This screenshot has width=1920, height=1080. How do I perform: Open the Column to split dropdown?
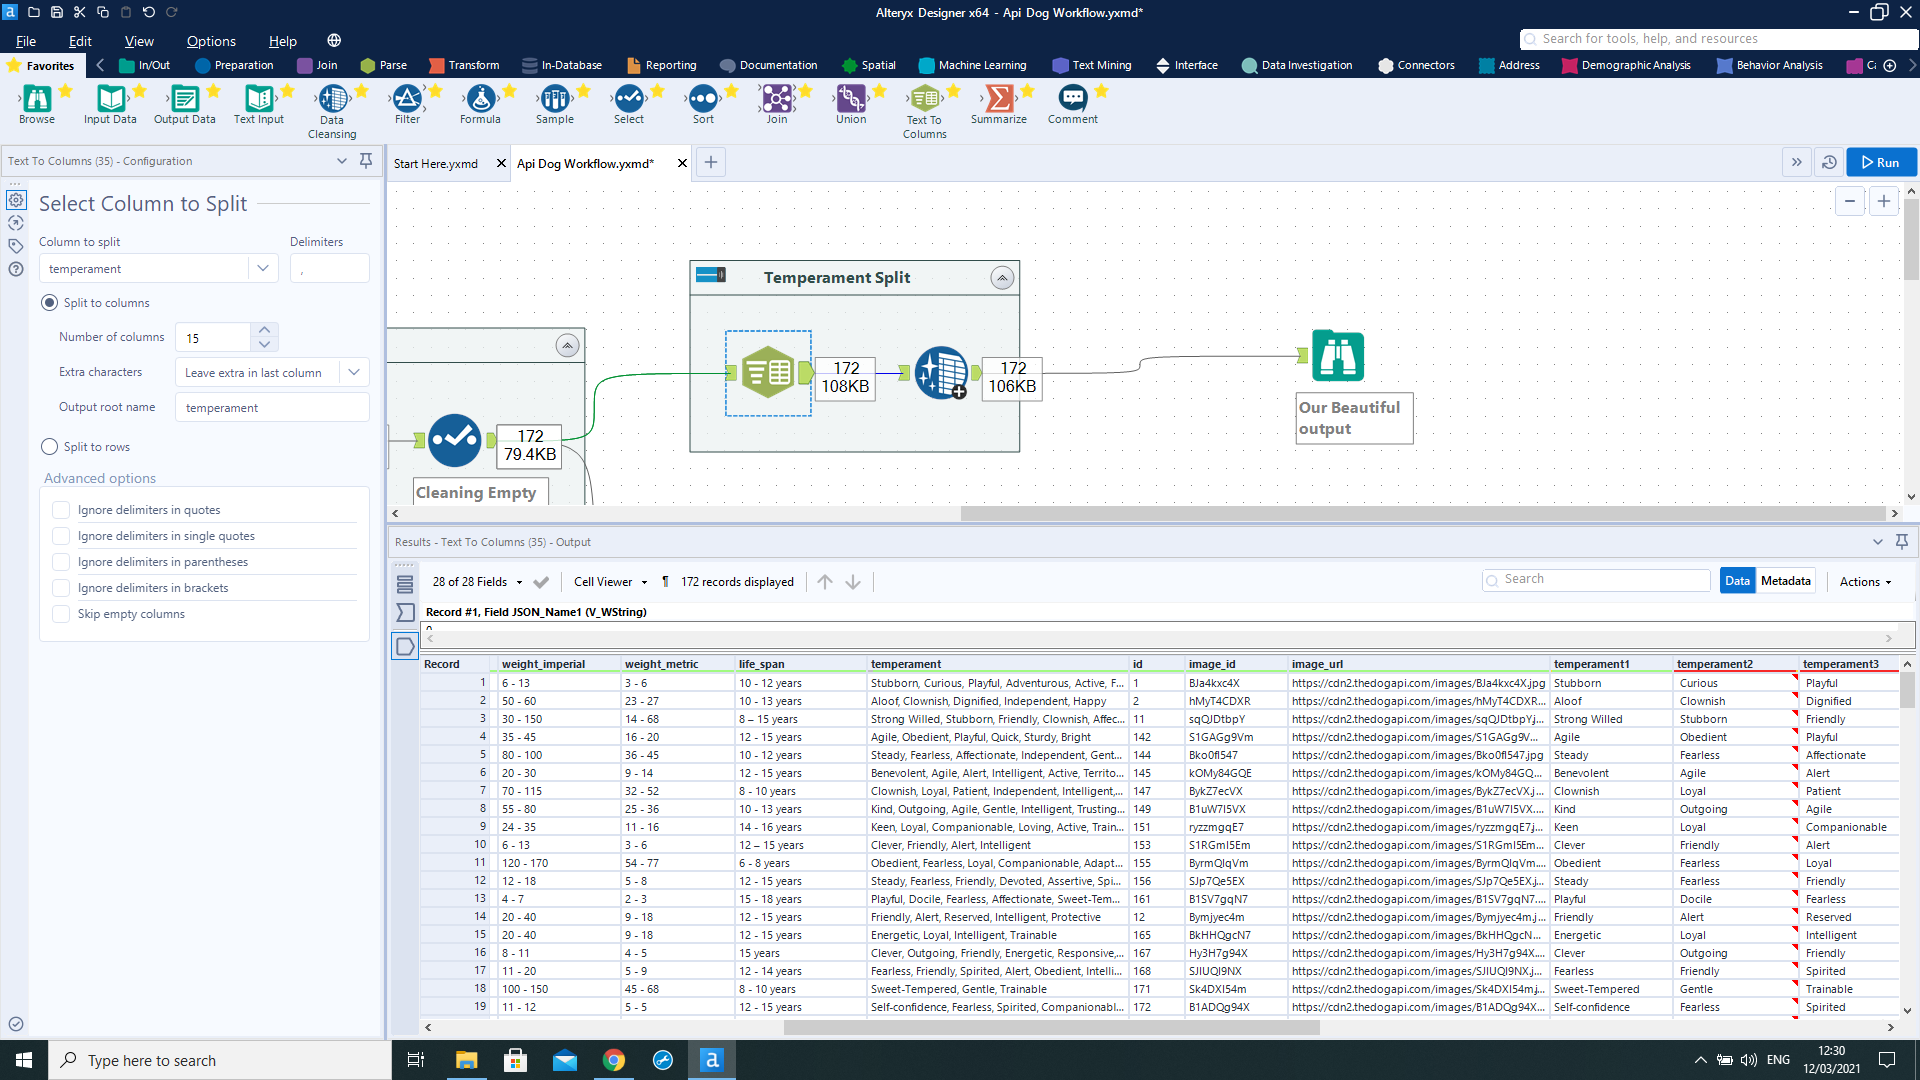(262, 268)
